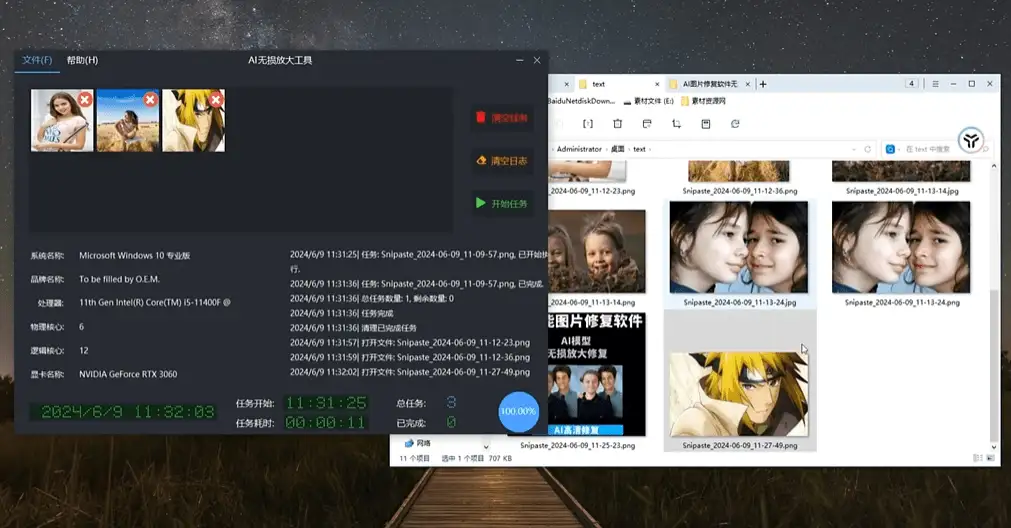Click the refresh icon in Explorer toolbar
Viewport: 1011px width, 528px height.
click(x=735, y=124)
